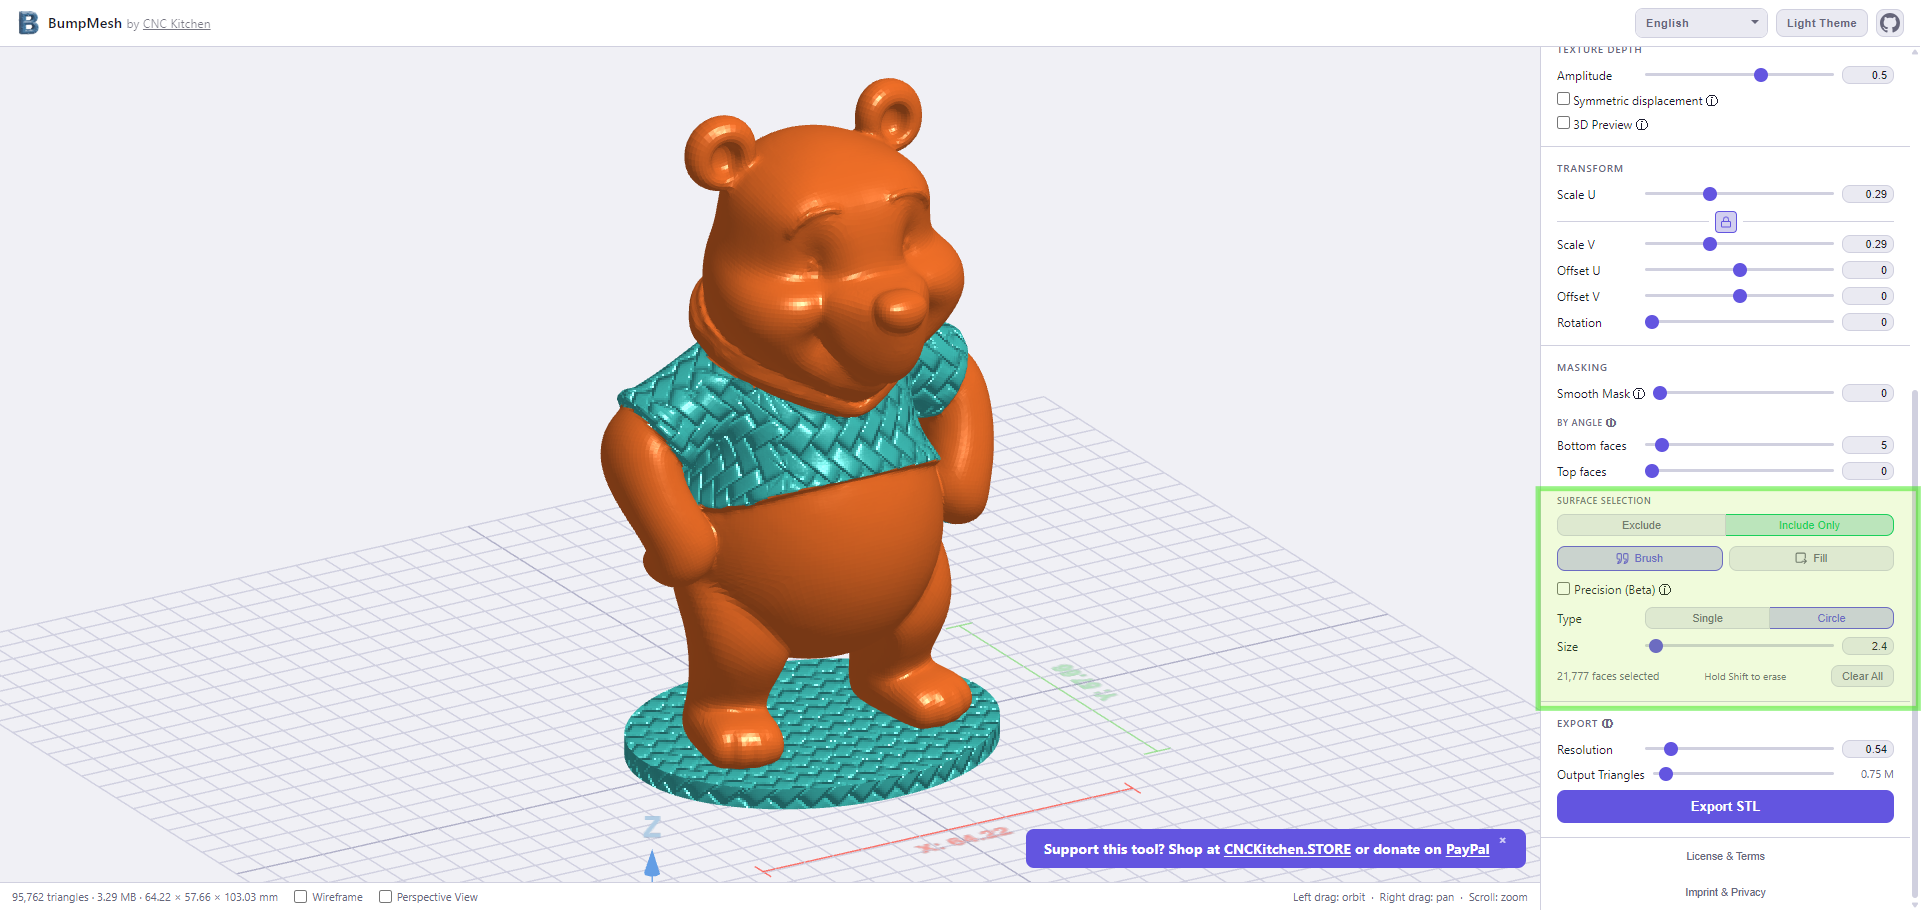This screenshot has height=910, width=1922.
Task: Click the Smooth Mask info icon
Action: [x=1639, y=394]
